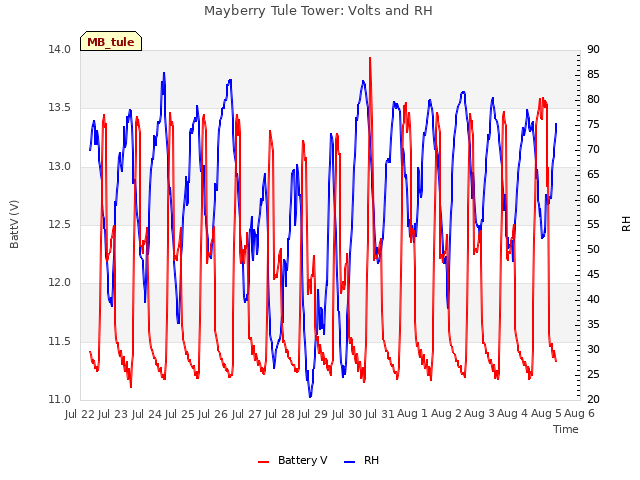640x480 pixels.
Task: Click the 'RH' legend text
Action: 371,460
